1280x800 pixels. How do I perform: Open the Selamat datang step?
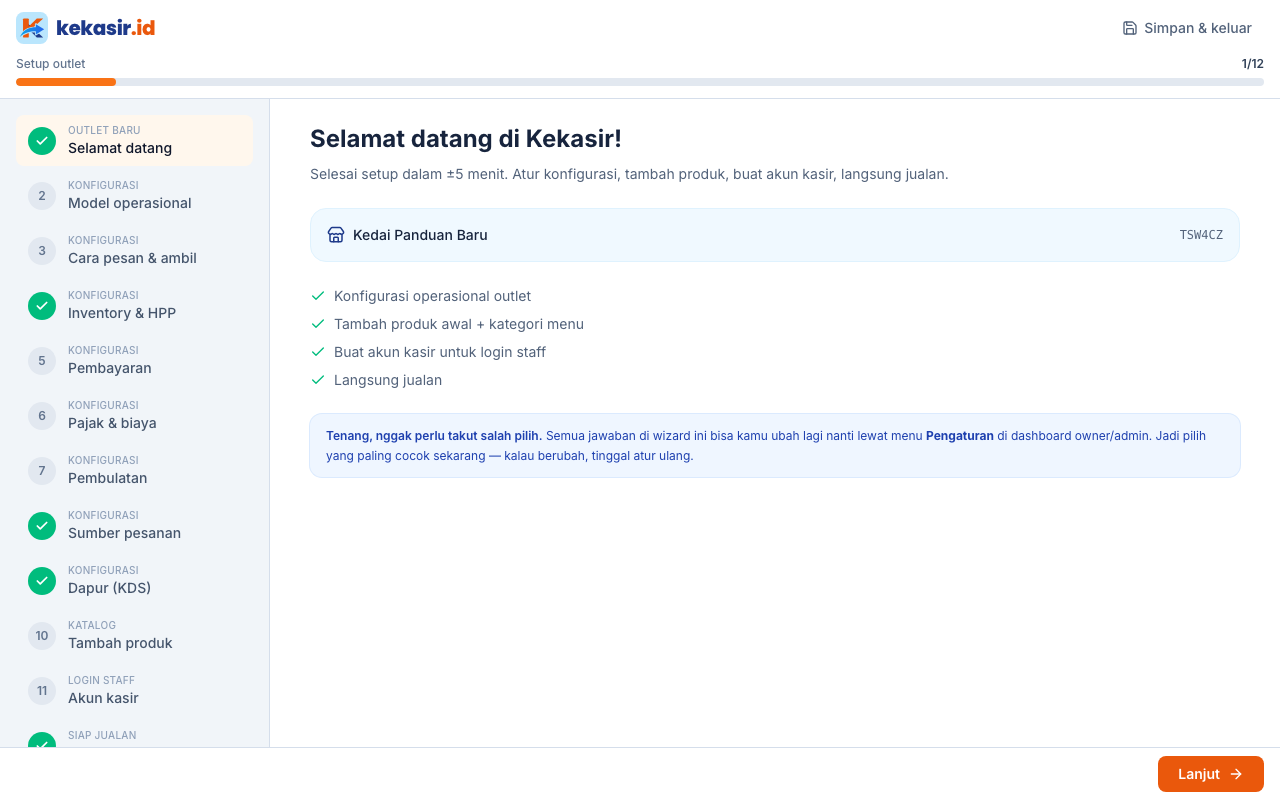(134, 140)
